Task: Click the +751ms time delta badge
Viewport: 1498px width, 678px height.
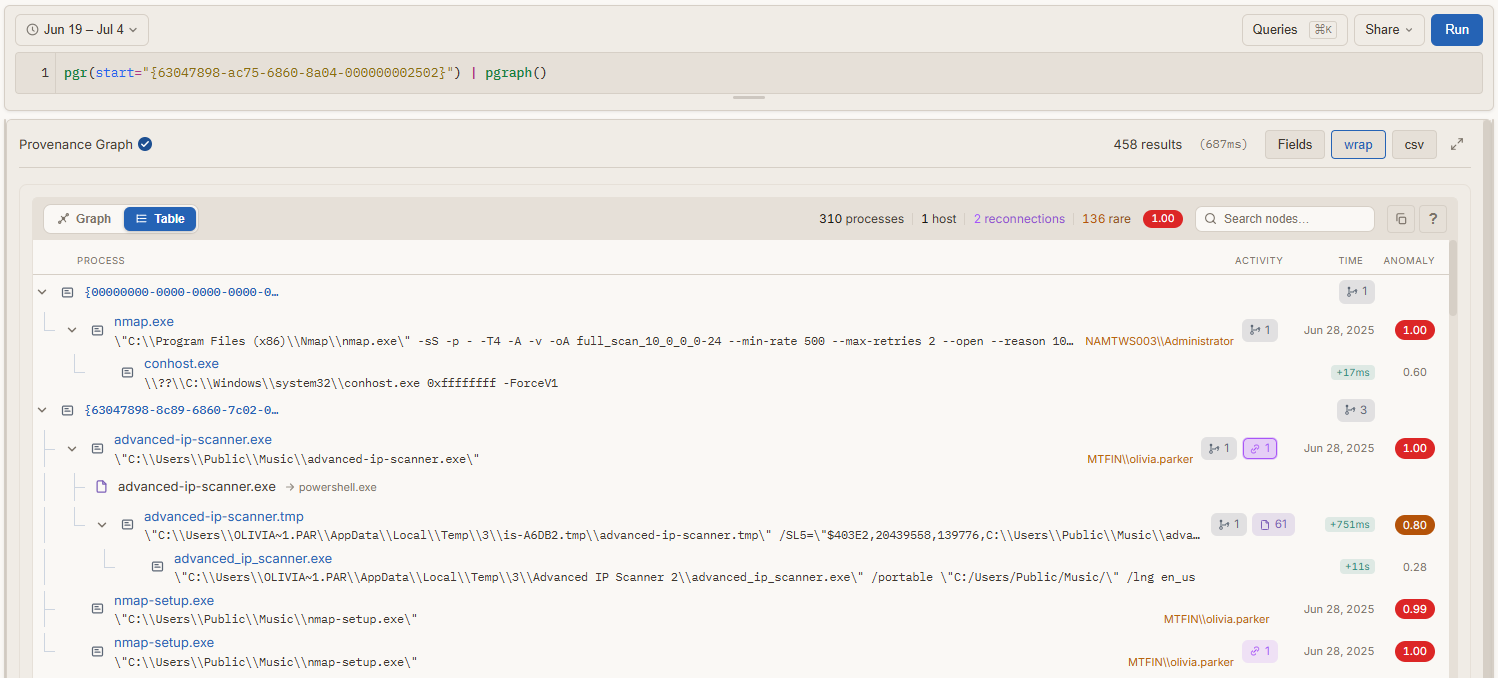Action: coord(1350,524)
